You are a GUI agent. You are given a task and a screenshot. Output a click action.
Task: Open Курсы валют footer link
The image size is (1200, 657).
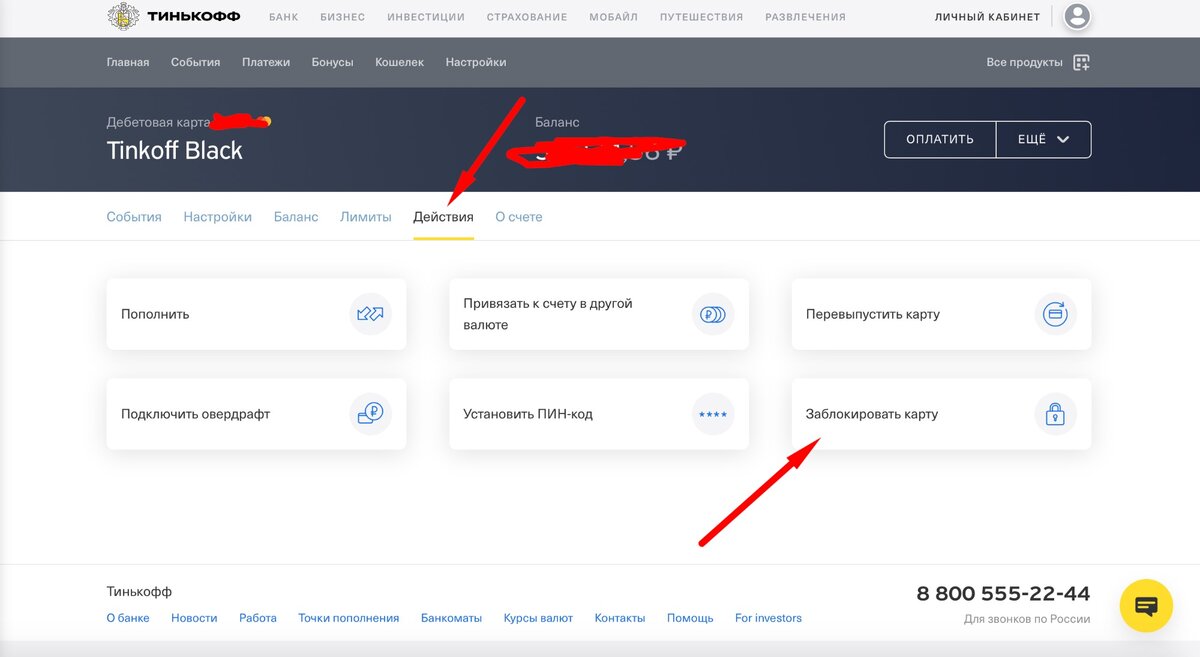(x=538, y=618)
